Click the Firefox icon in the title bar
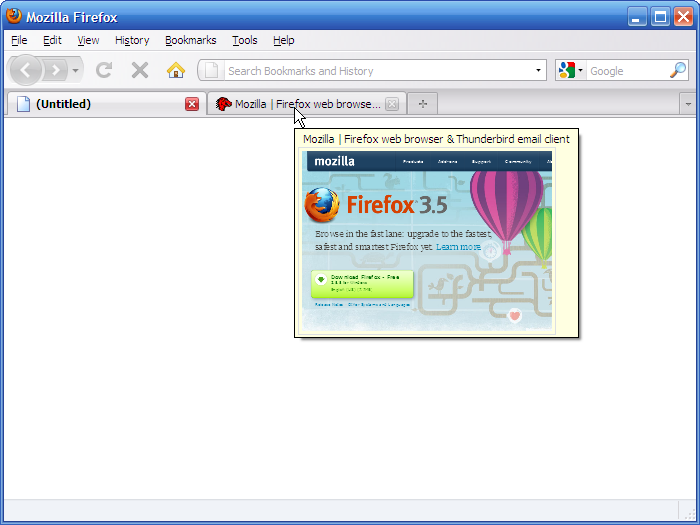 pos(14,16)
